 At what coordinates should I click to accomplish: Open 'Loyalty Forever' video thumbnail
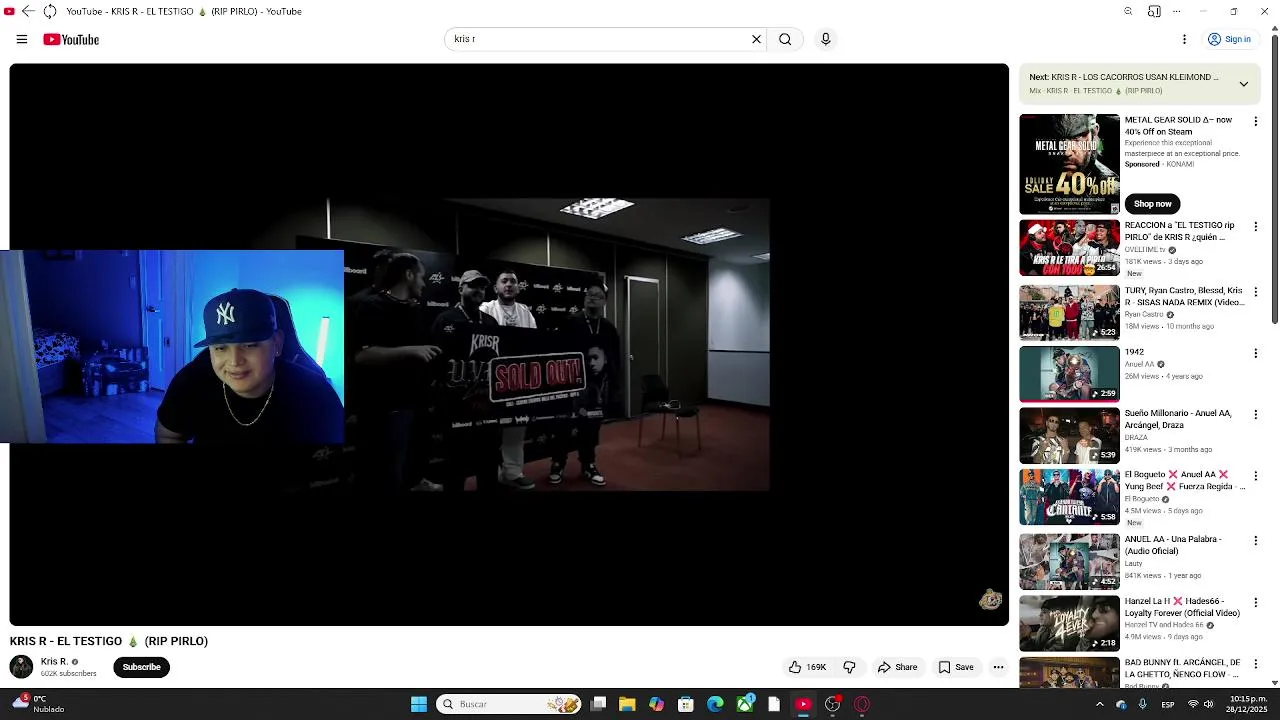tap(1069, 623)
